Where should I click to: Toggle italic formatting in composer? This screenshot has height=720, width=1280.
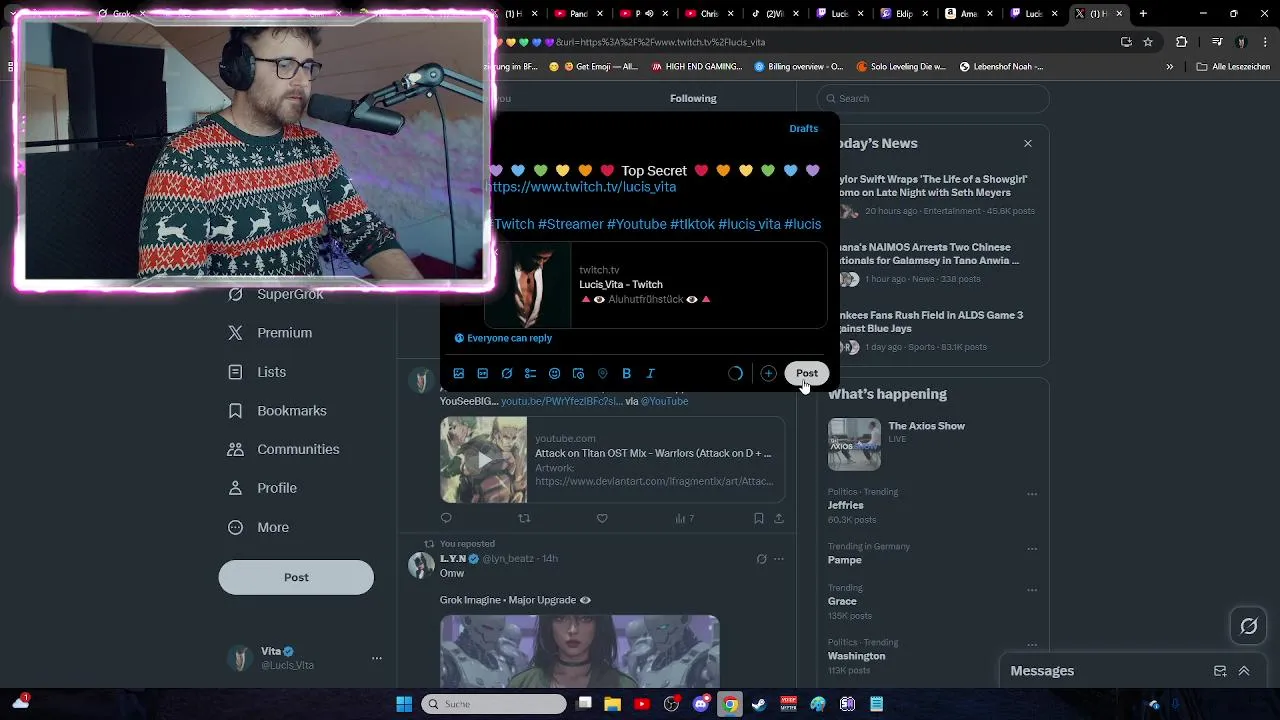[651, 373]
